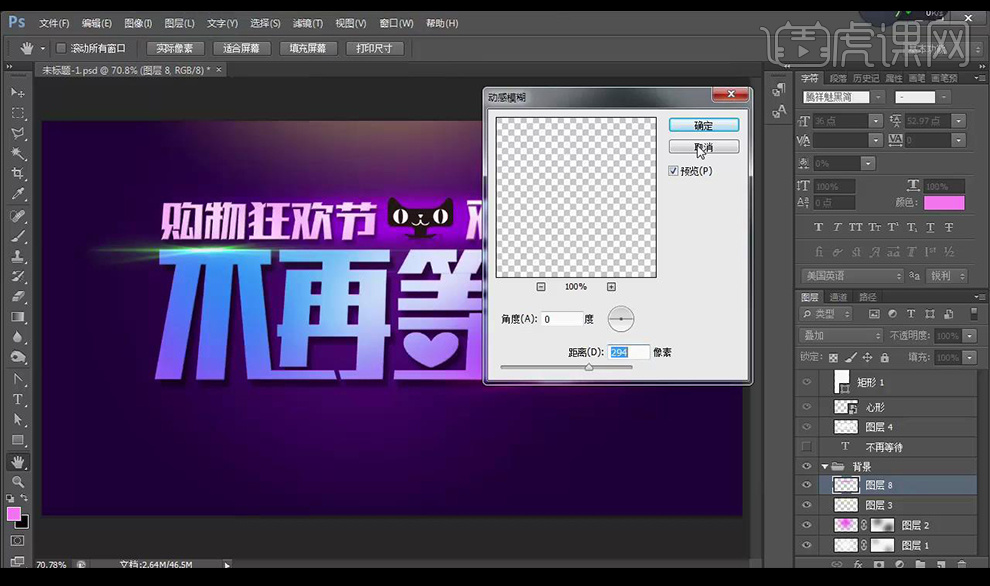Click the 适合屏幕 button
990x586 pixels.
click(241, 48)
